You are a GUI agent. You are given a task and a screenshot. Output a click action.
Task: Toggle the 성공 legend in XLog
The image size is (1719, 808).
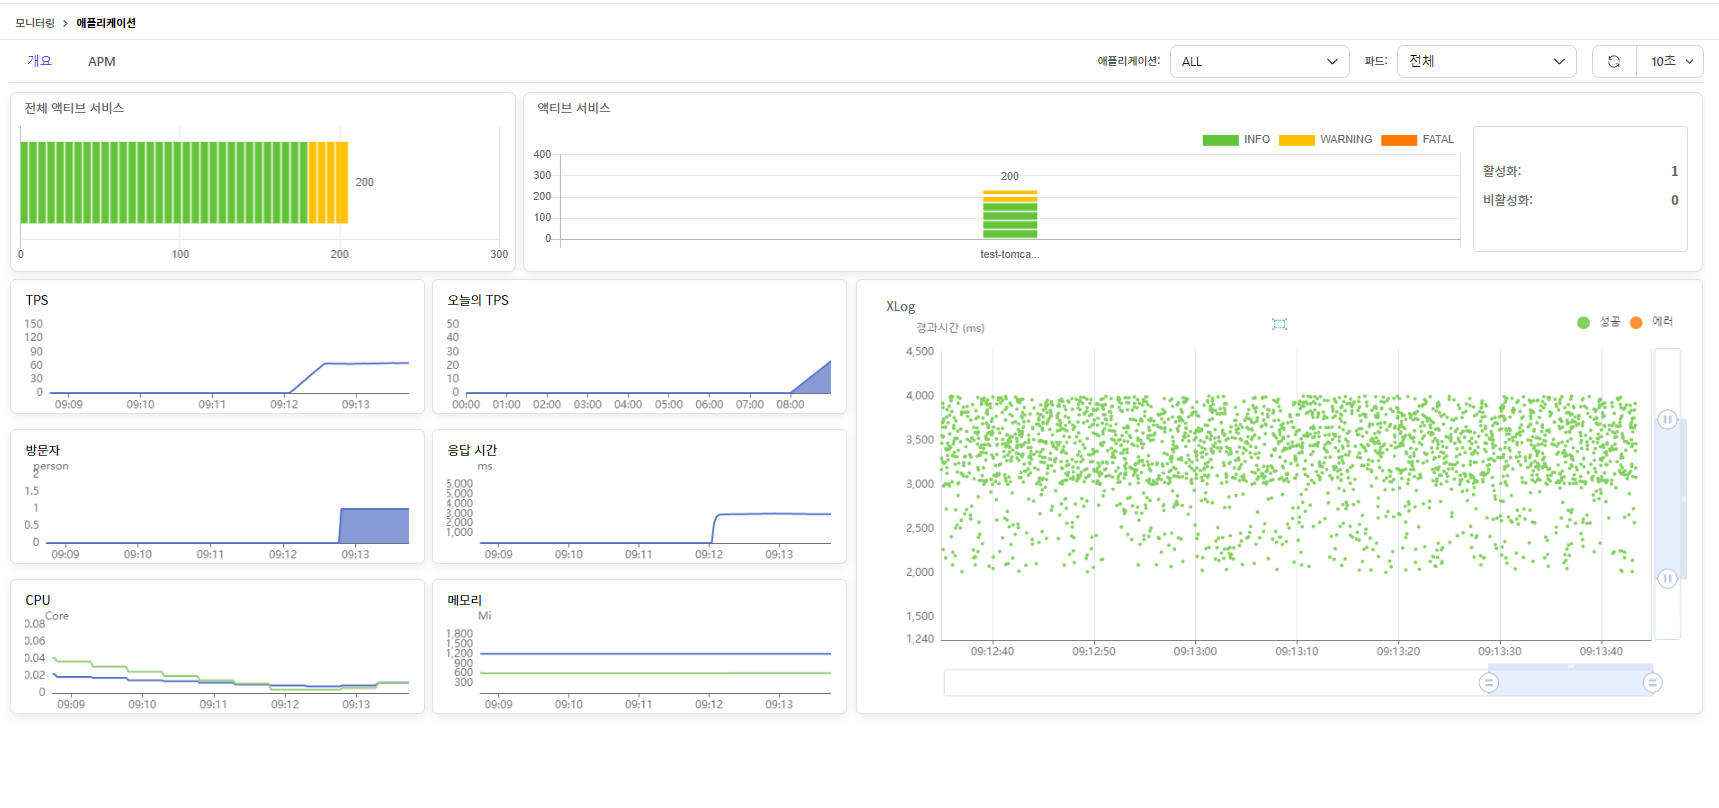click(1598, 322)
